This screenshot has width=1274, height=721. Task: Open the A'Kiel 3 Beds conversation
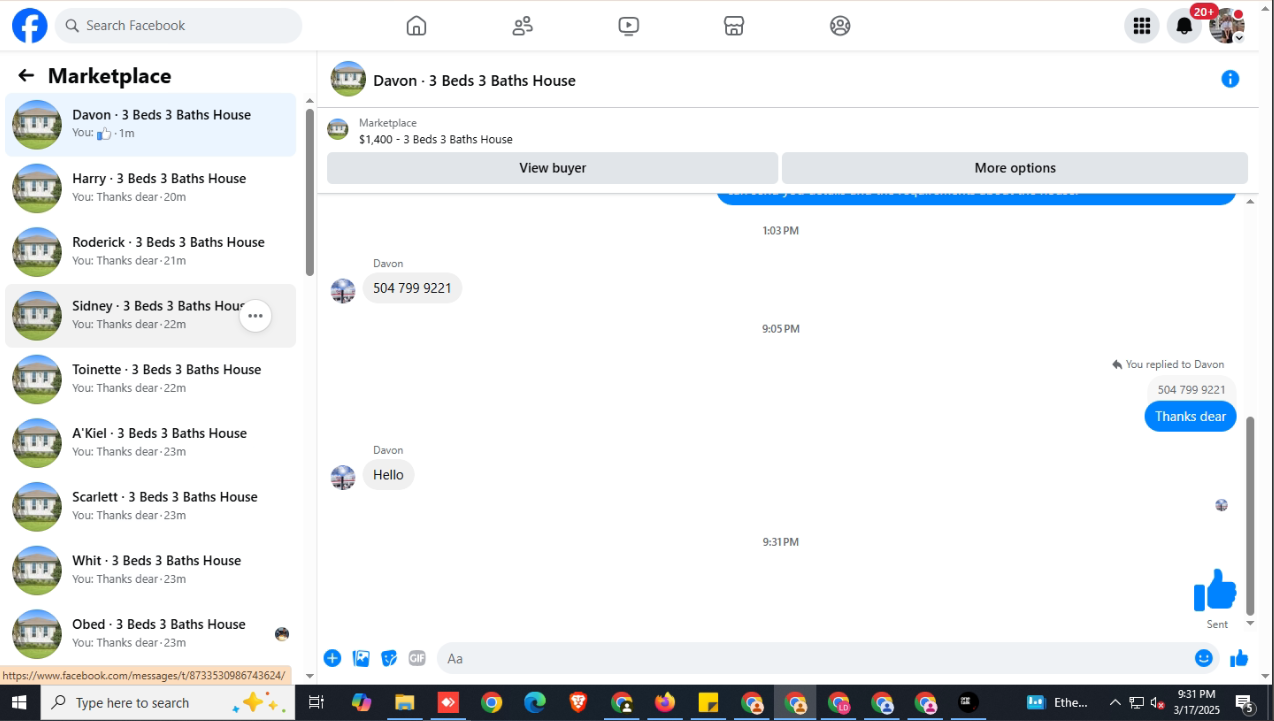click(x=150, y=443)
